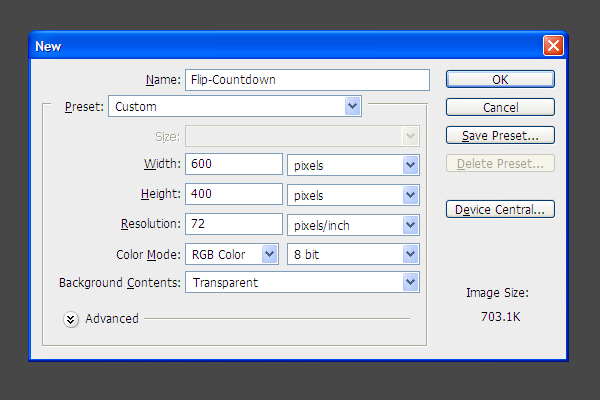Click the Advanced label text

pyautogui.click(x=112, y=318)
